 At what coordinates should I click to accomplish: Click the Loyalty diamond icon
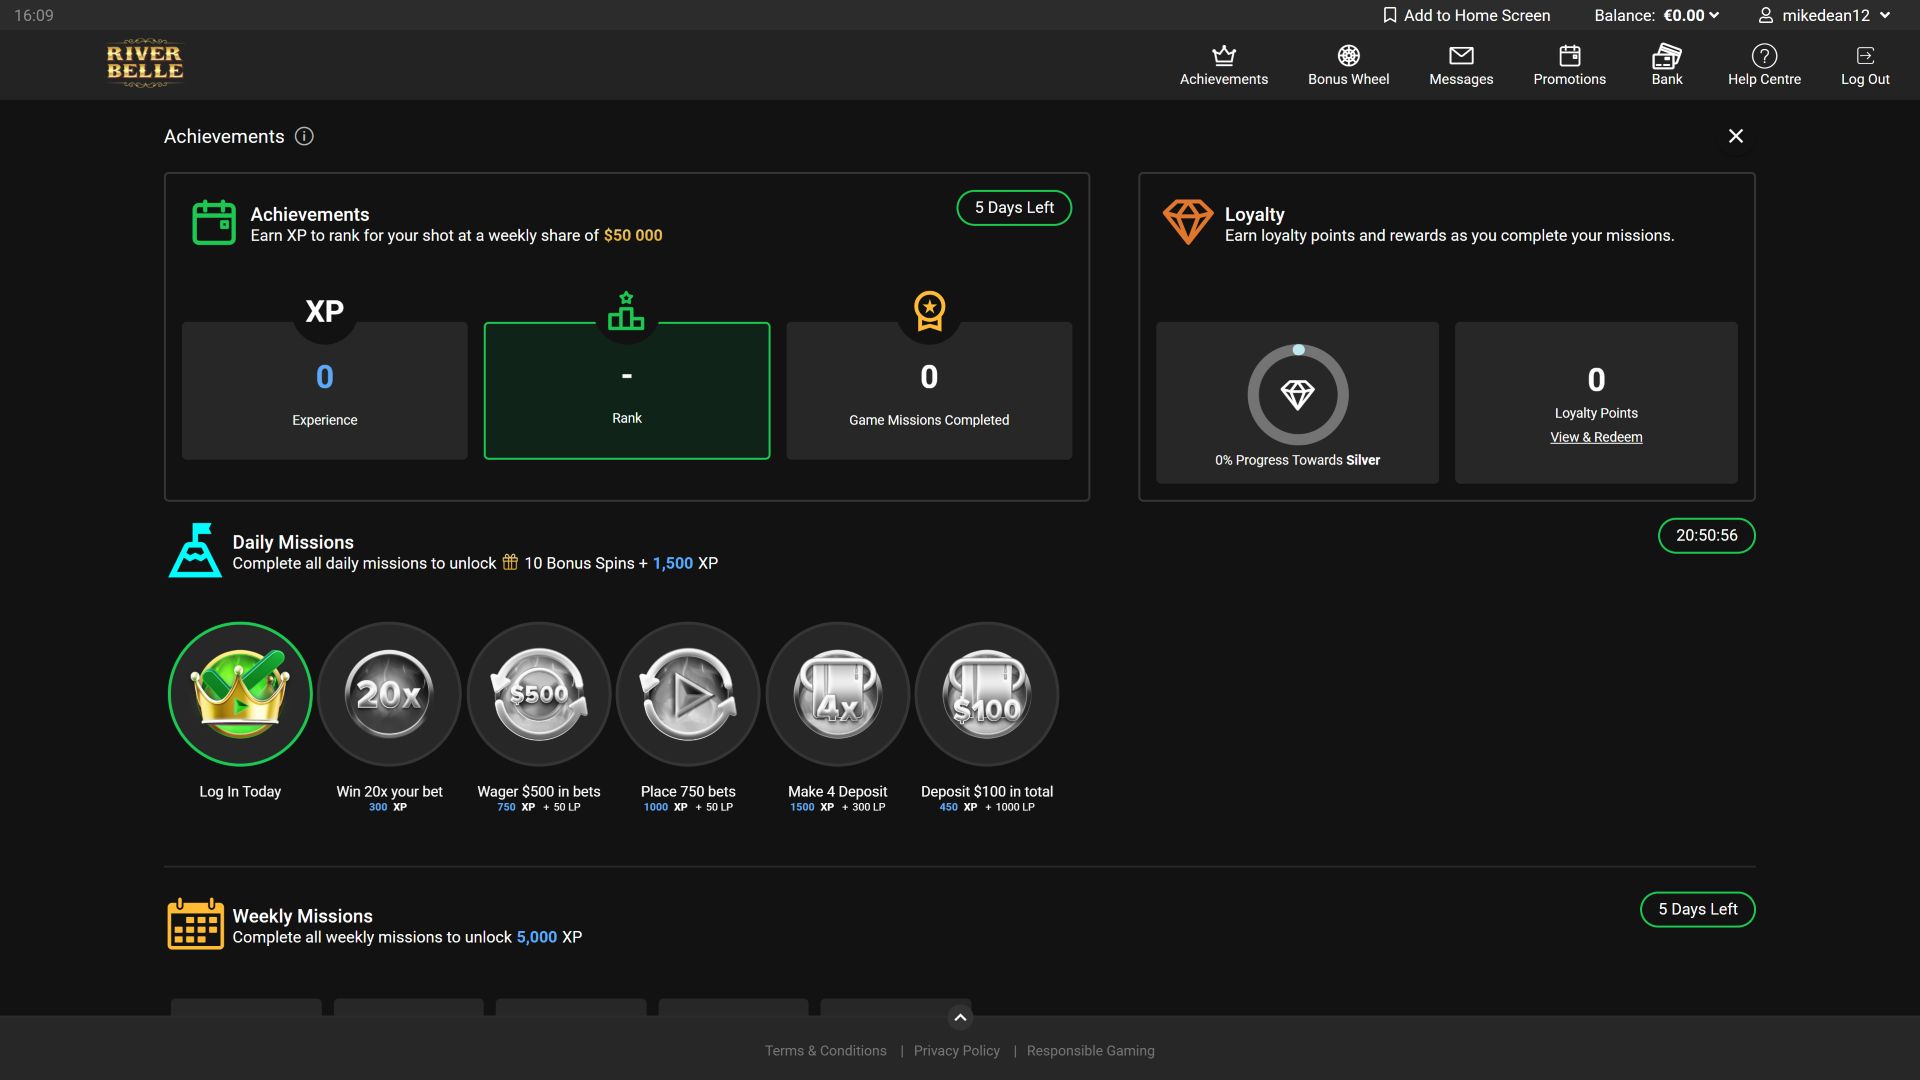(x=1188, y=221)
